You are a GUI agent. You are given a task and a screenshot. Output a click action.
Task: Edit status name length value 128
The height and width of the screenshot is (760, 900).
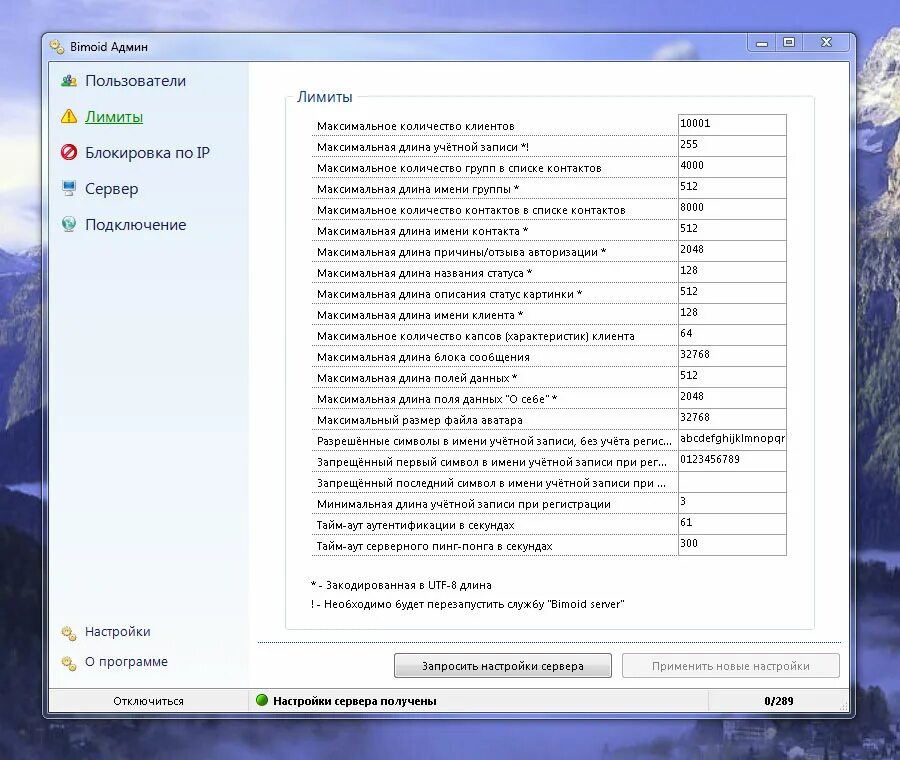tap(732, 272)
